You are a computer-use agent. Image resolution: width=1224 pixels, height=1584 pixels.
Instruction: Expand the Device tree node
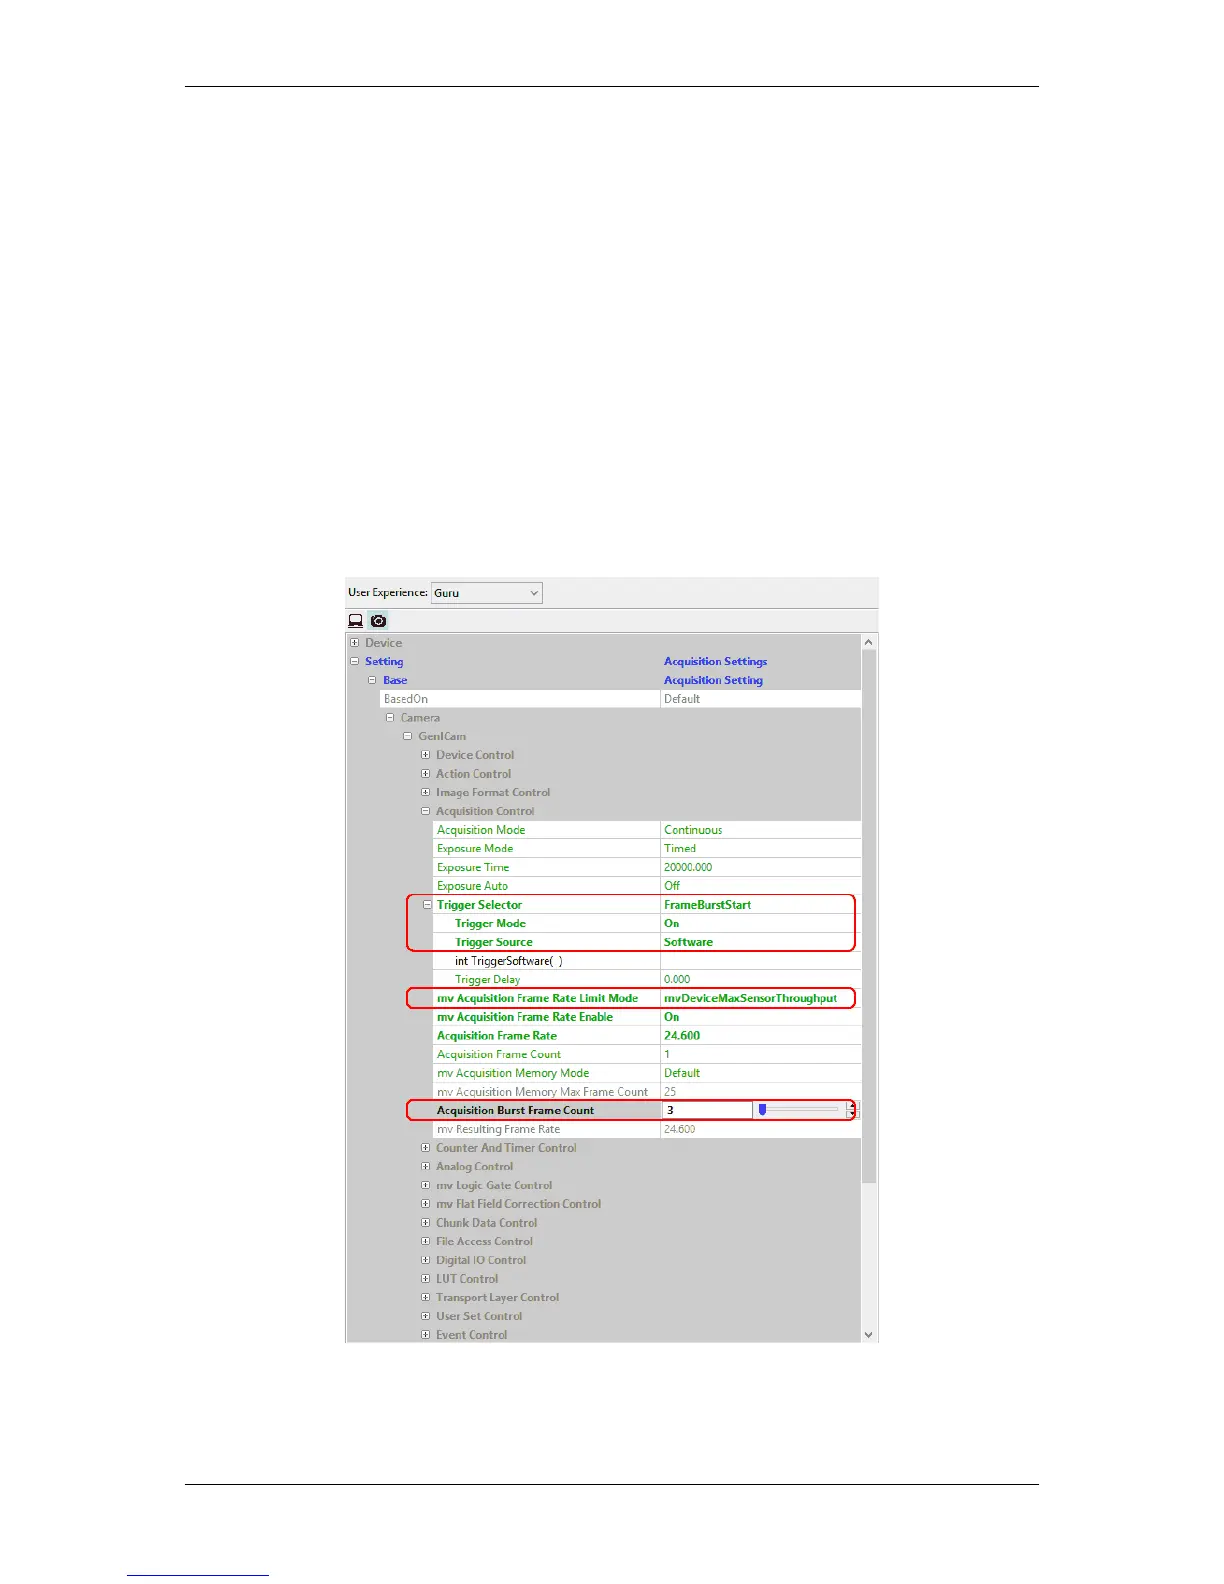click(354, 643)
